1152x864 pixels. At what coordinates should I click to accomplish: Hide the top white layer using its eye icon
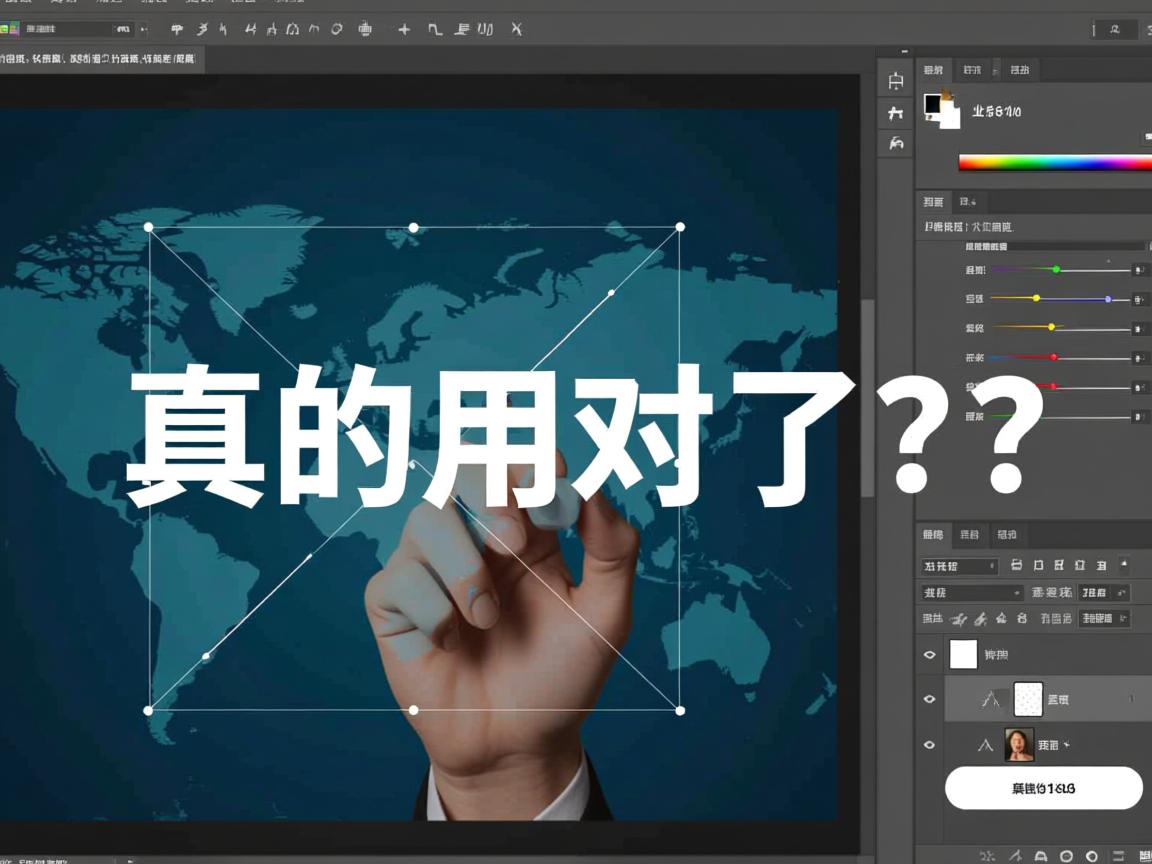930,654
